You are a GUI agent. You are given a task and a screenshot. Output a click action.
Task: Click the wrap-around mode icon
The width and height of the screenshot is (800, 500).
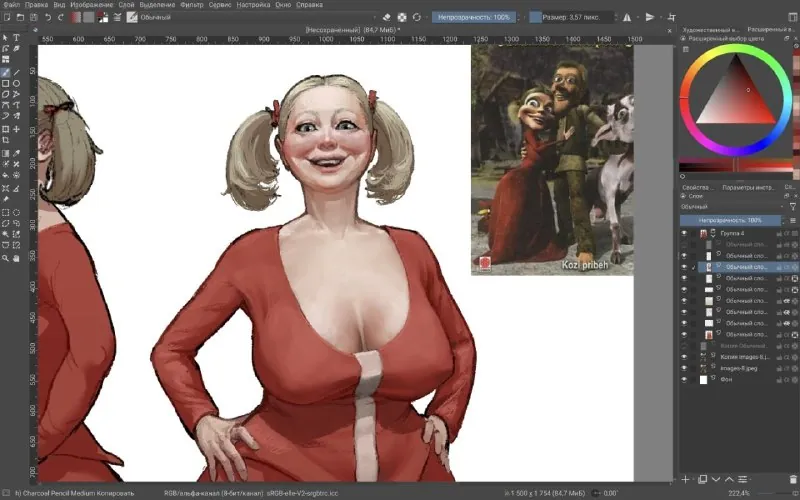(x=672, y=17)
